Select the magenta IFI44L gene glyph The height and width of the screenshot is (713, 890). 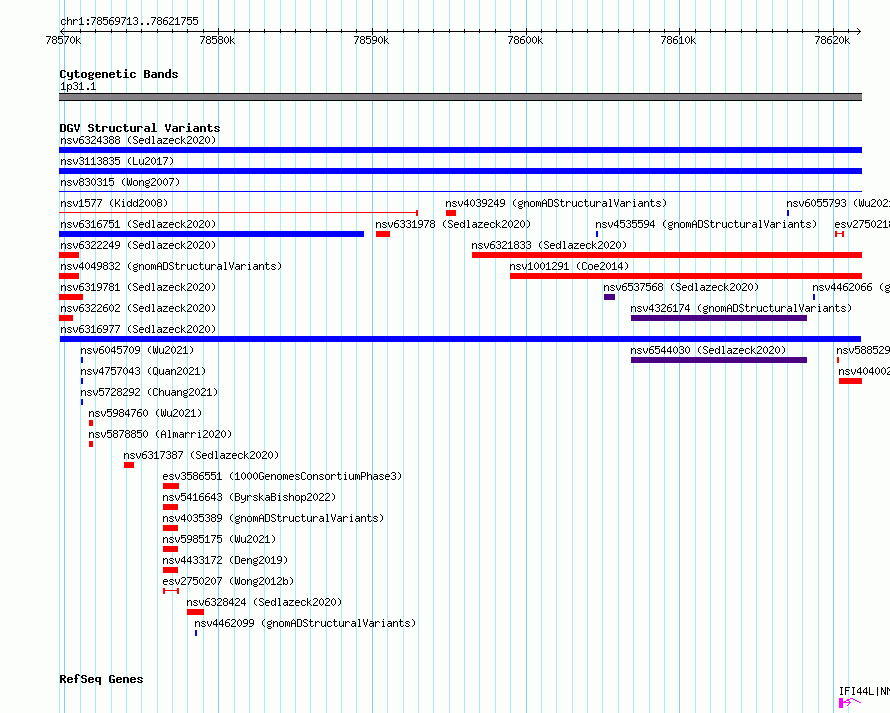[848, 703]
